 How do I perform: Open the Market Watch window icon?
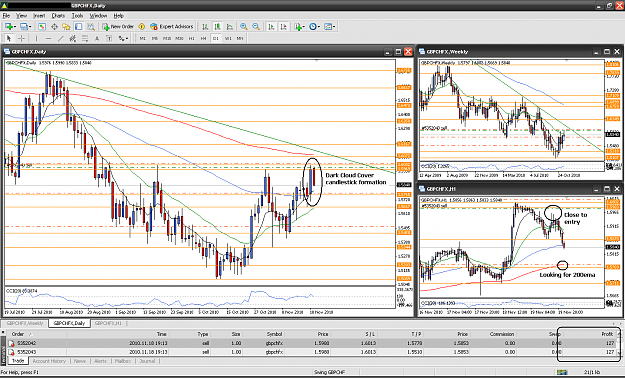pos(42,27)
